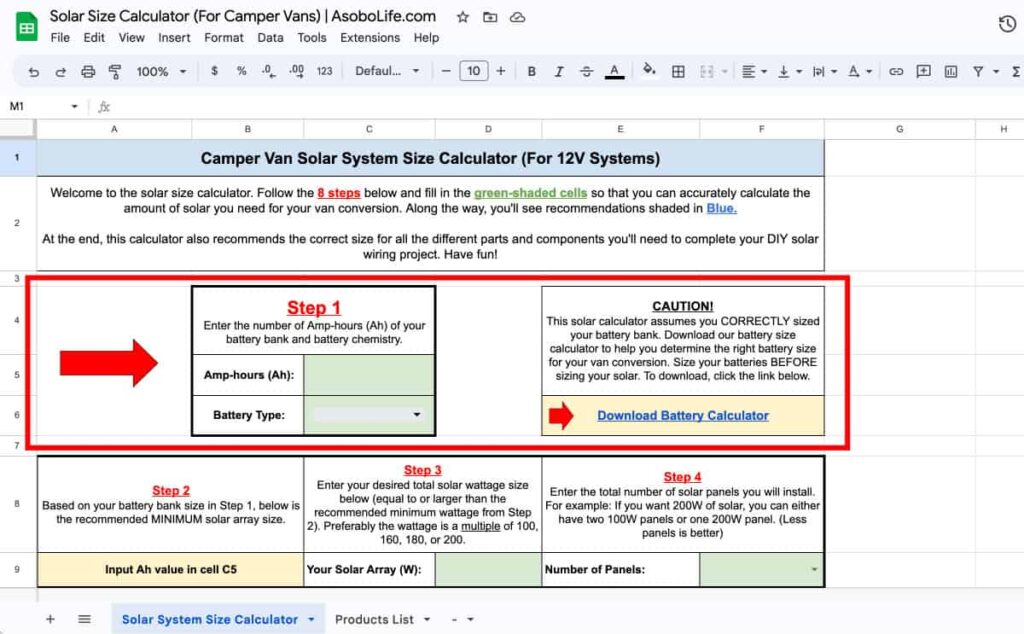Open the text color picker
Image resolution: width=1024 pixels, height=634 pixels.
coord(614,71)
